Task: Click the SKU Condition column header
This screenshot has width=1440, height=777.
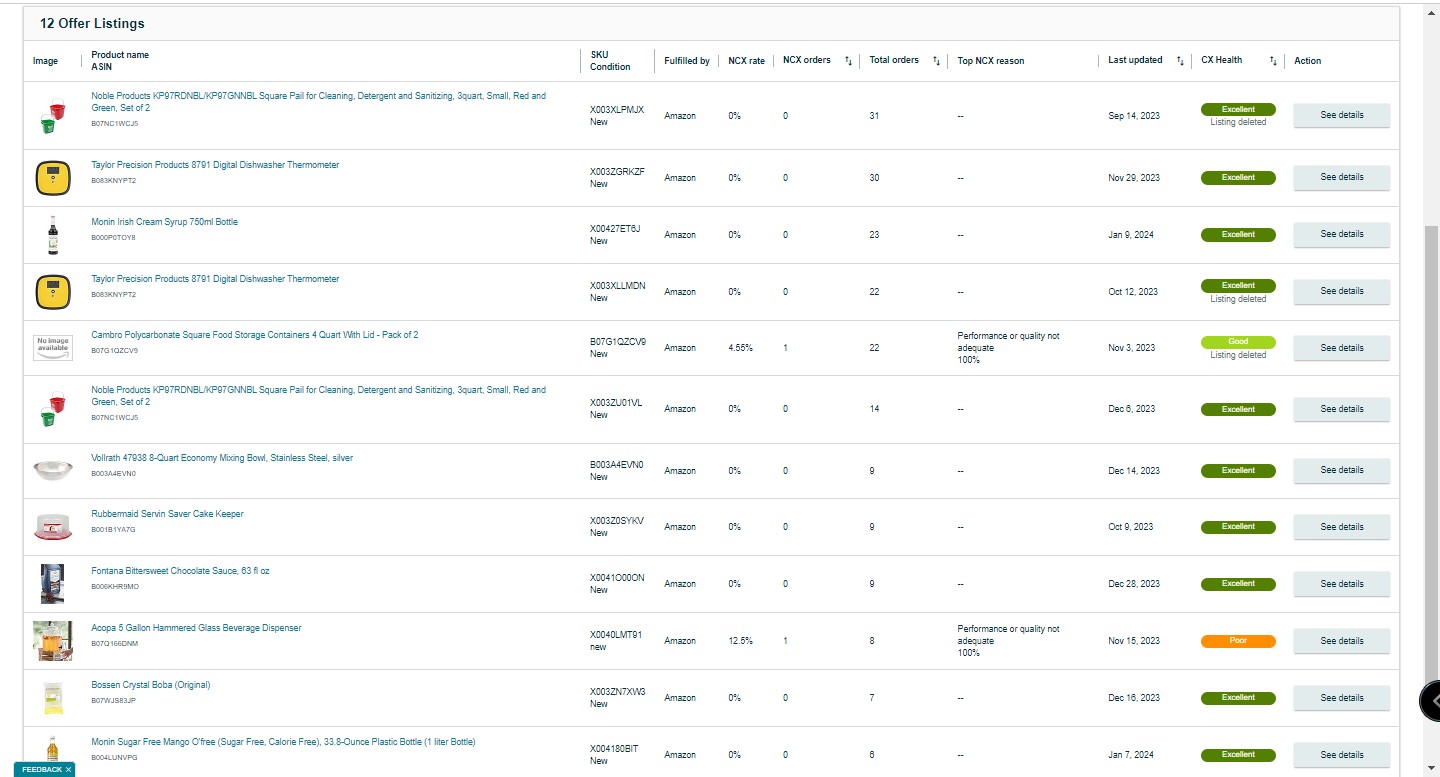Action: [610, 61]
